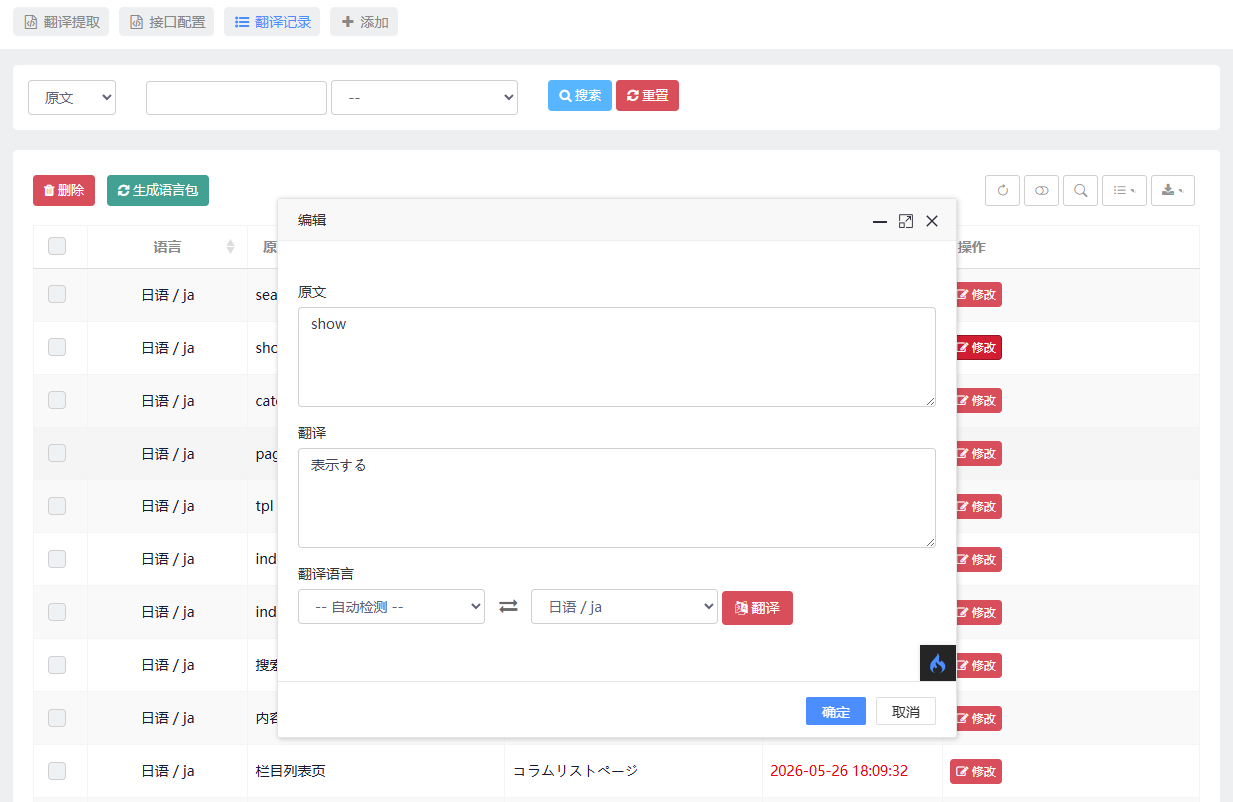
Task: Confirm the edit with 确定
Action: pos(836,711)
